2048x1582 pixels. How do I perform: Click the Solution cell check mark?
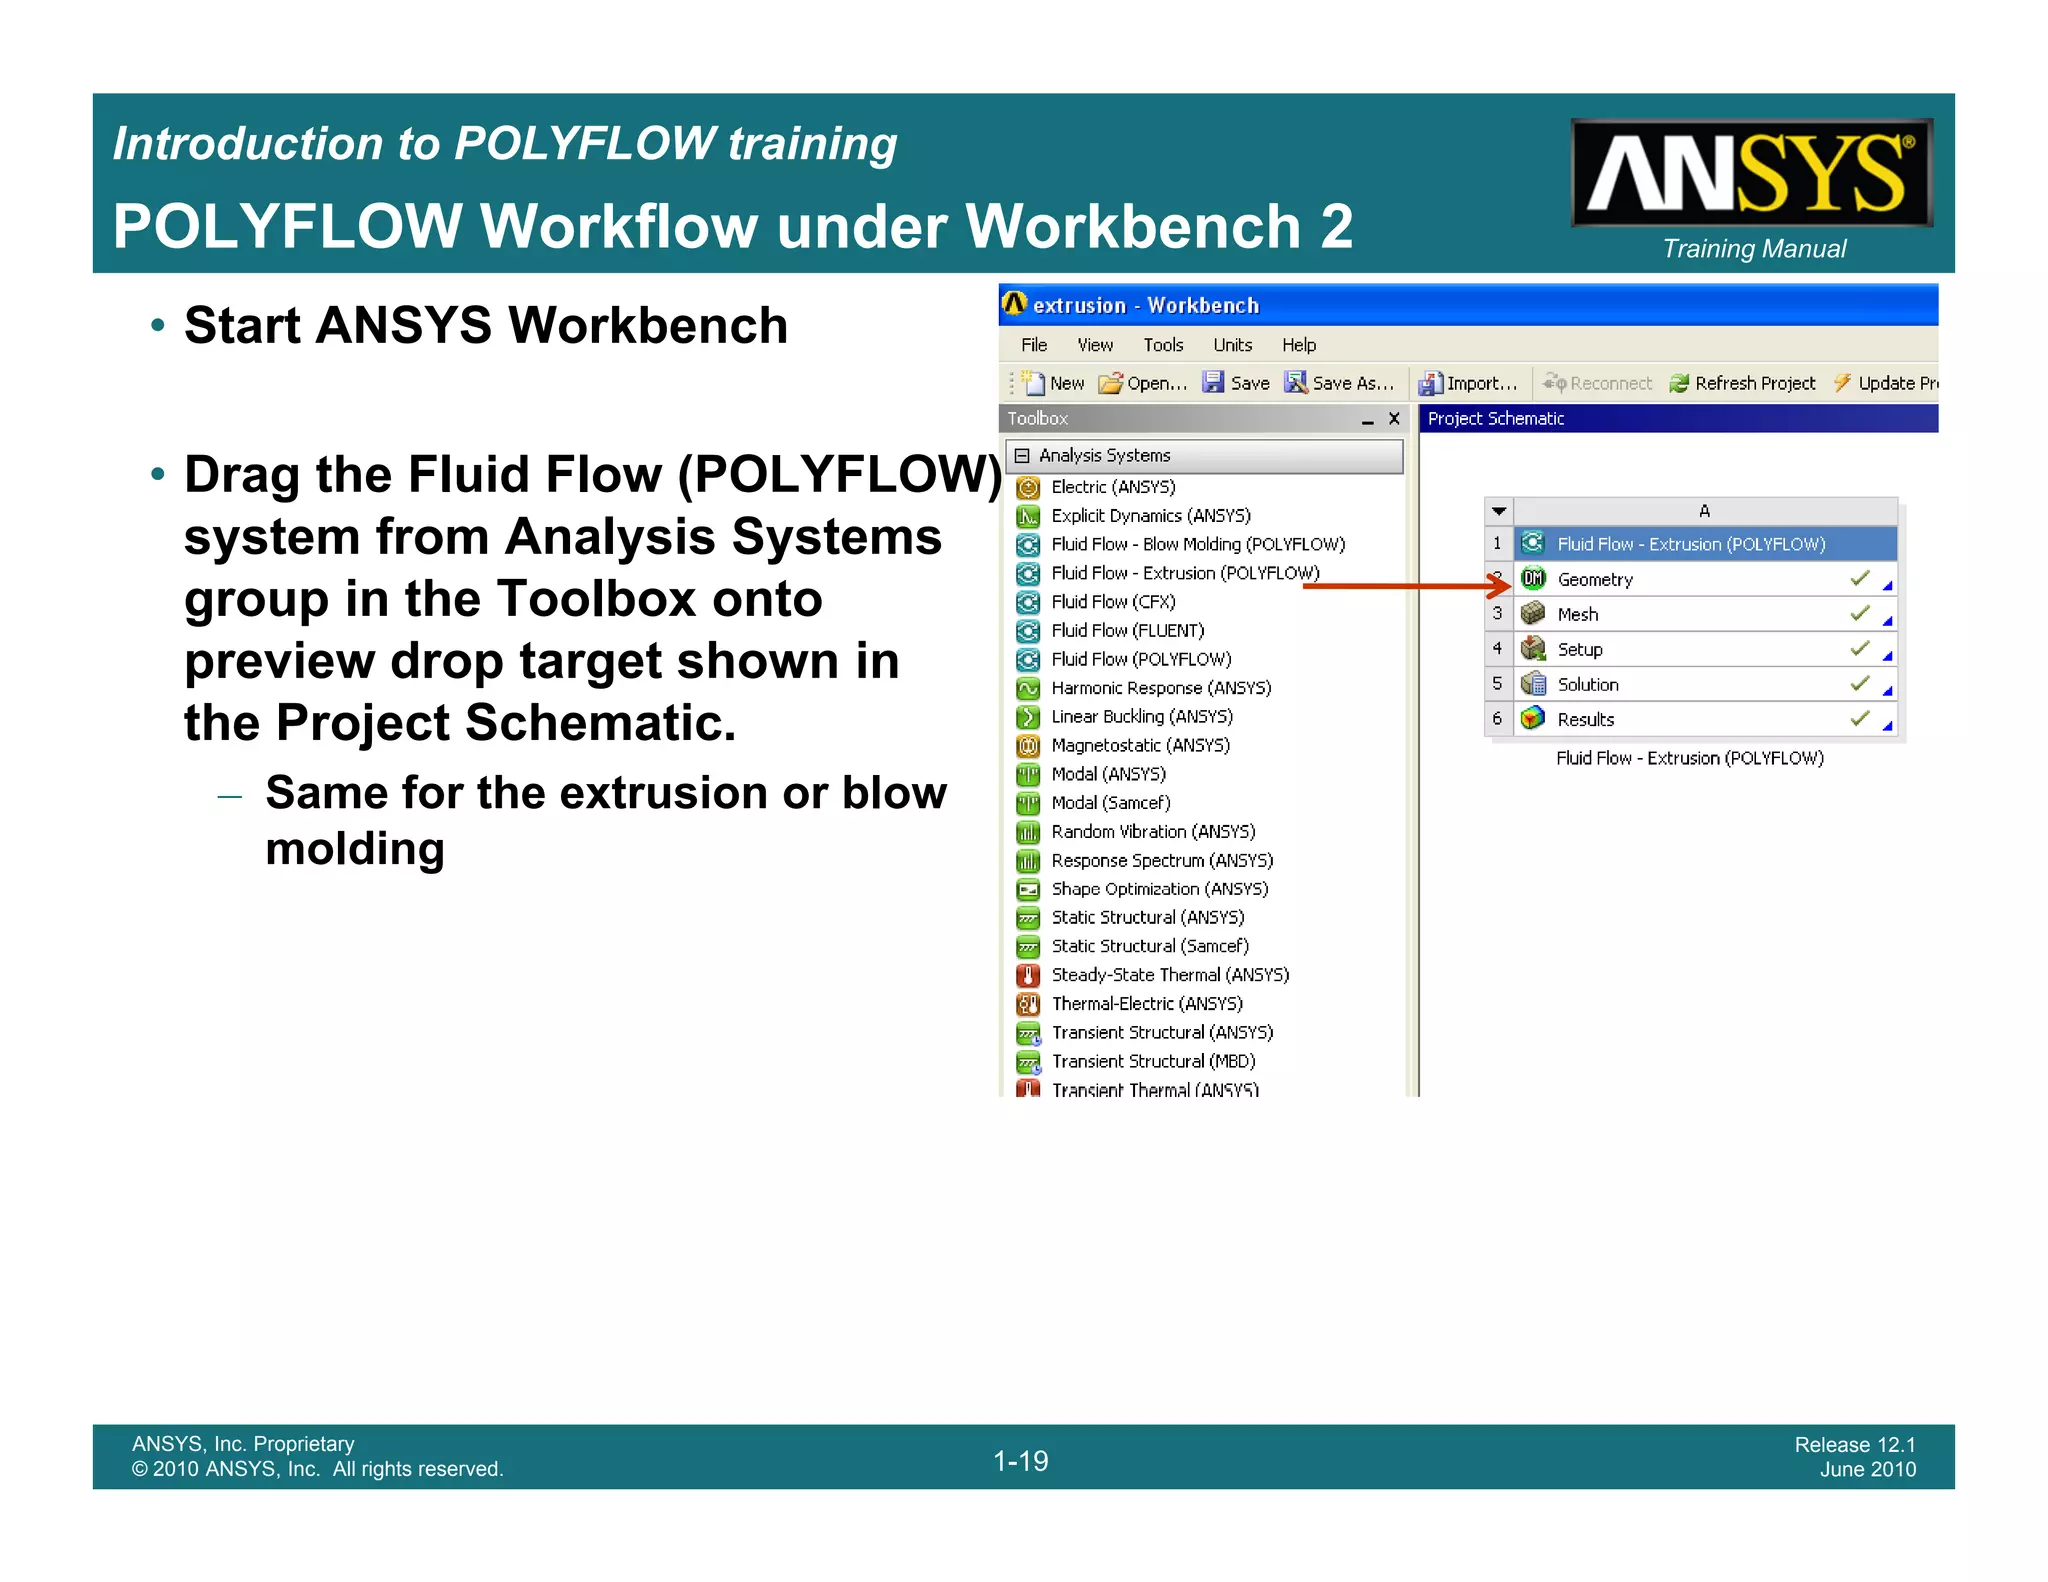tap(1859, 684)
